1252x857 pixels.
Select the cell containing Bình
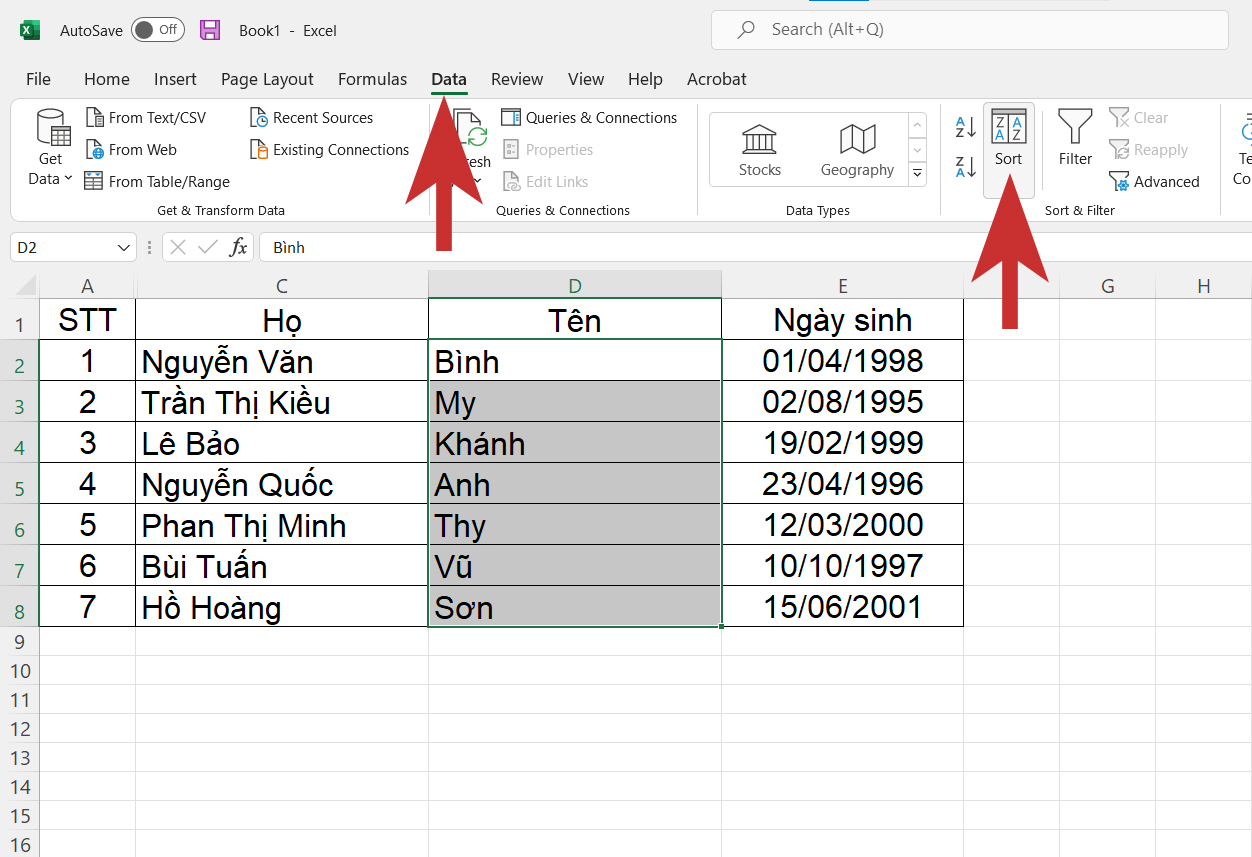(x=575, y=360)
